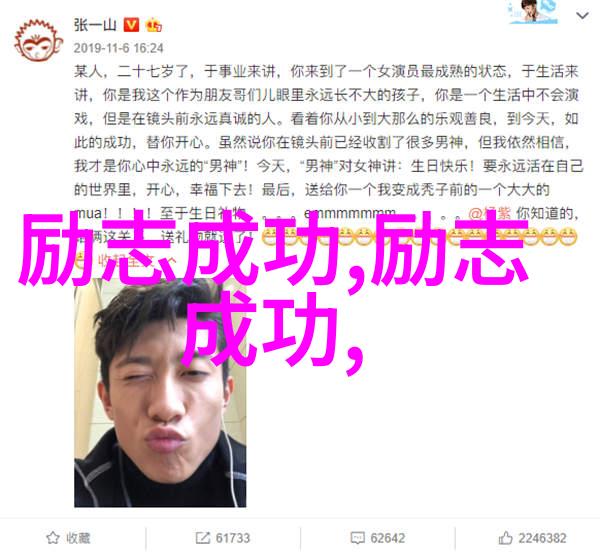Open the comments count 62642
The width and height of the screenshot is (600, 558).
(x=387, y=538)
